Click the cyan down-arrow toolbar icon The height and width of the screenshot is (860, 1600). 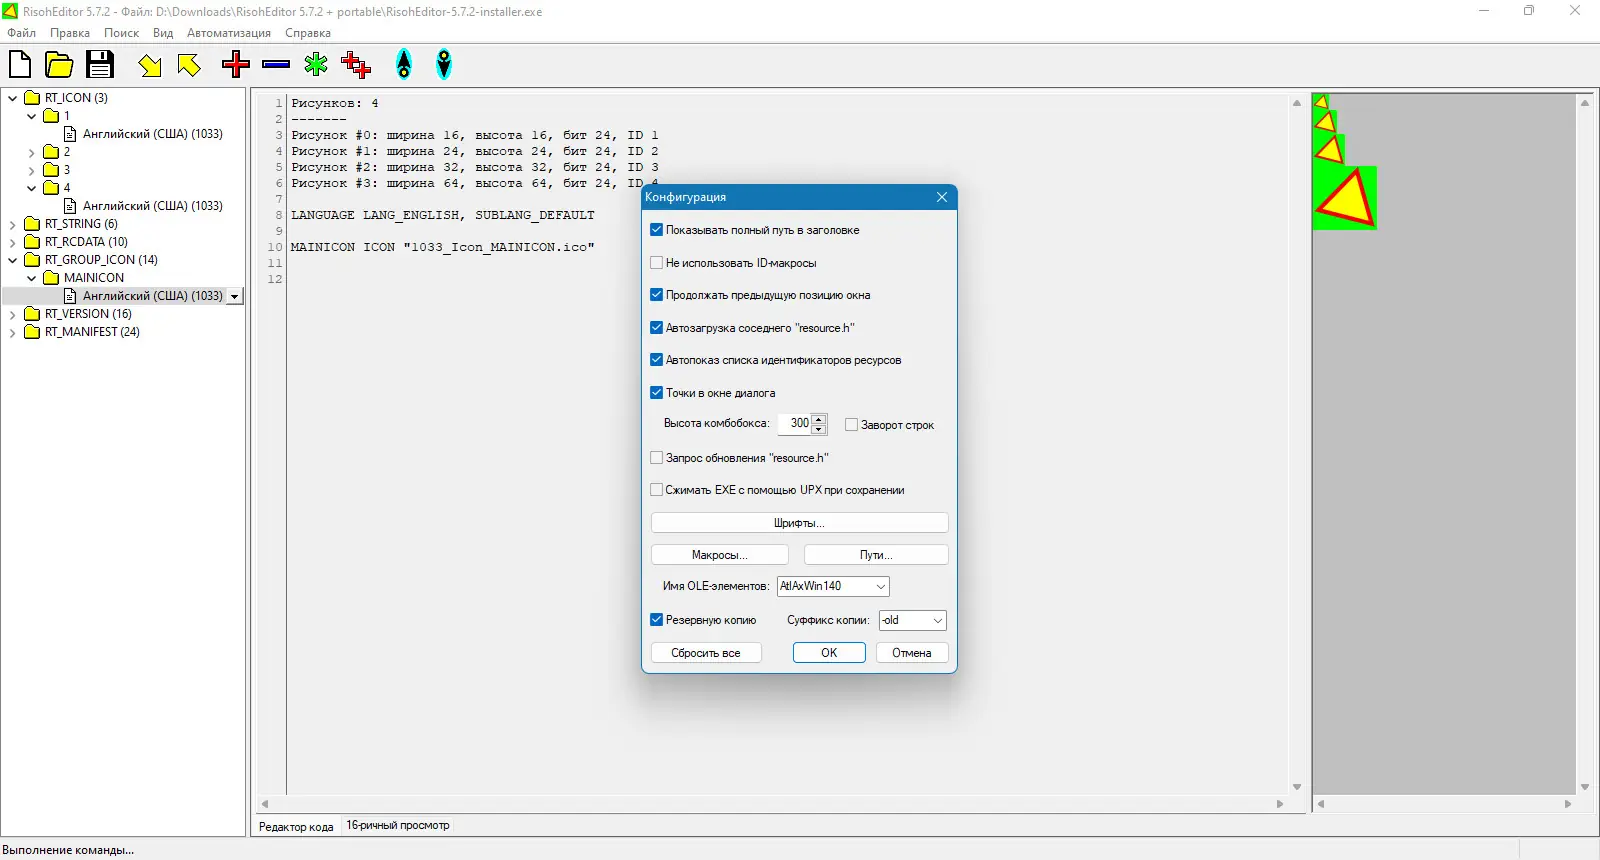(x=444, y=65)
